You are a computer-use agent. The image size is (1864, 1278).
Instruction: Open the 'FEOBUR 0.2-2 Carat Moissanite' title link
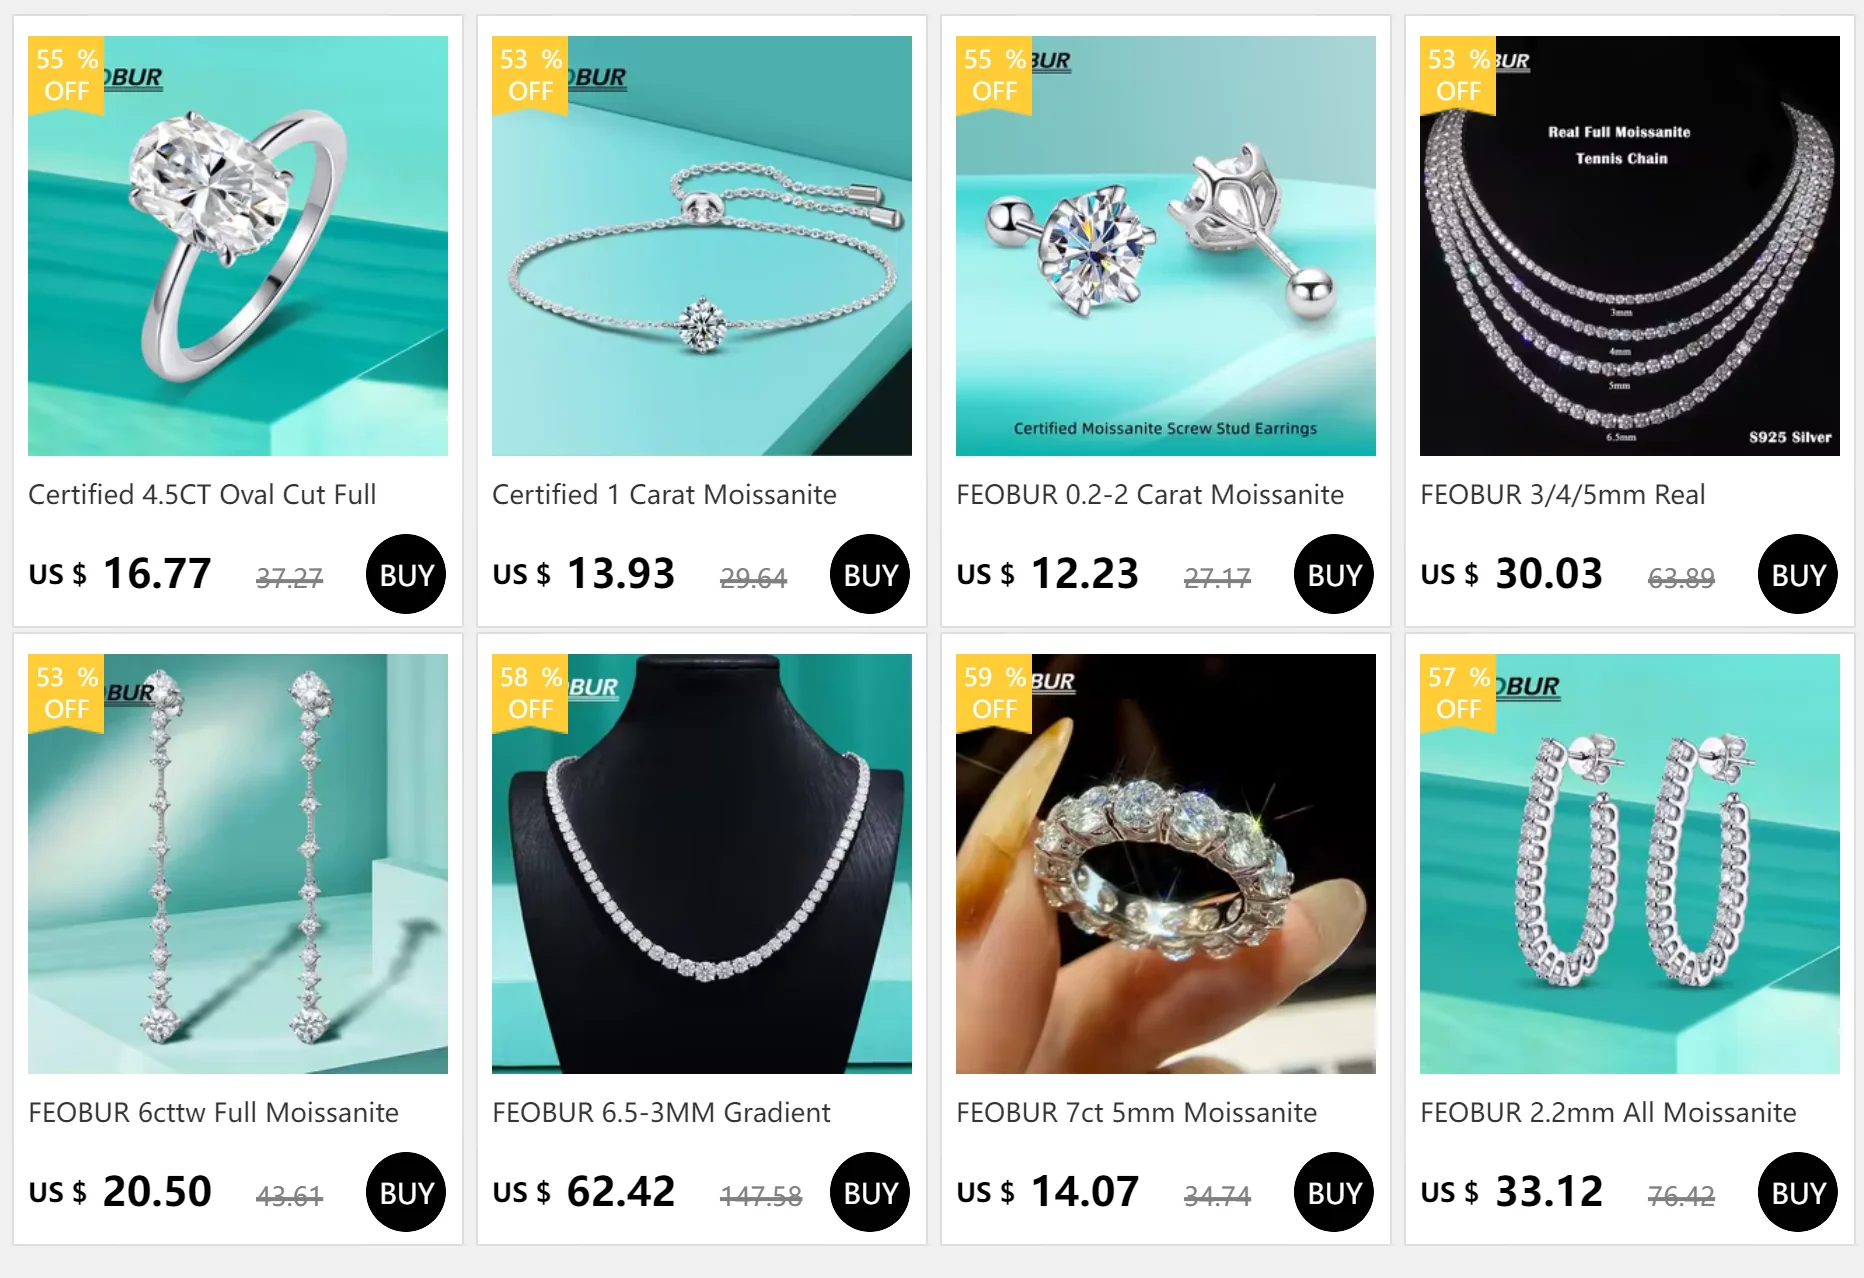coord(1150,494)
